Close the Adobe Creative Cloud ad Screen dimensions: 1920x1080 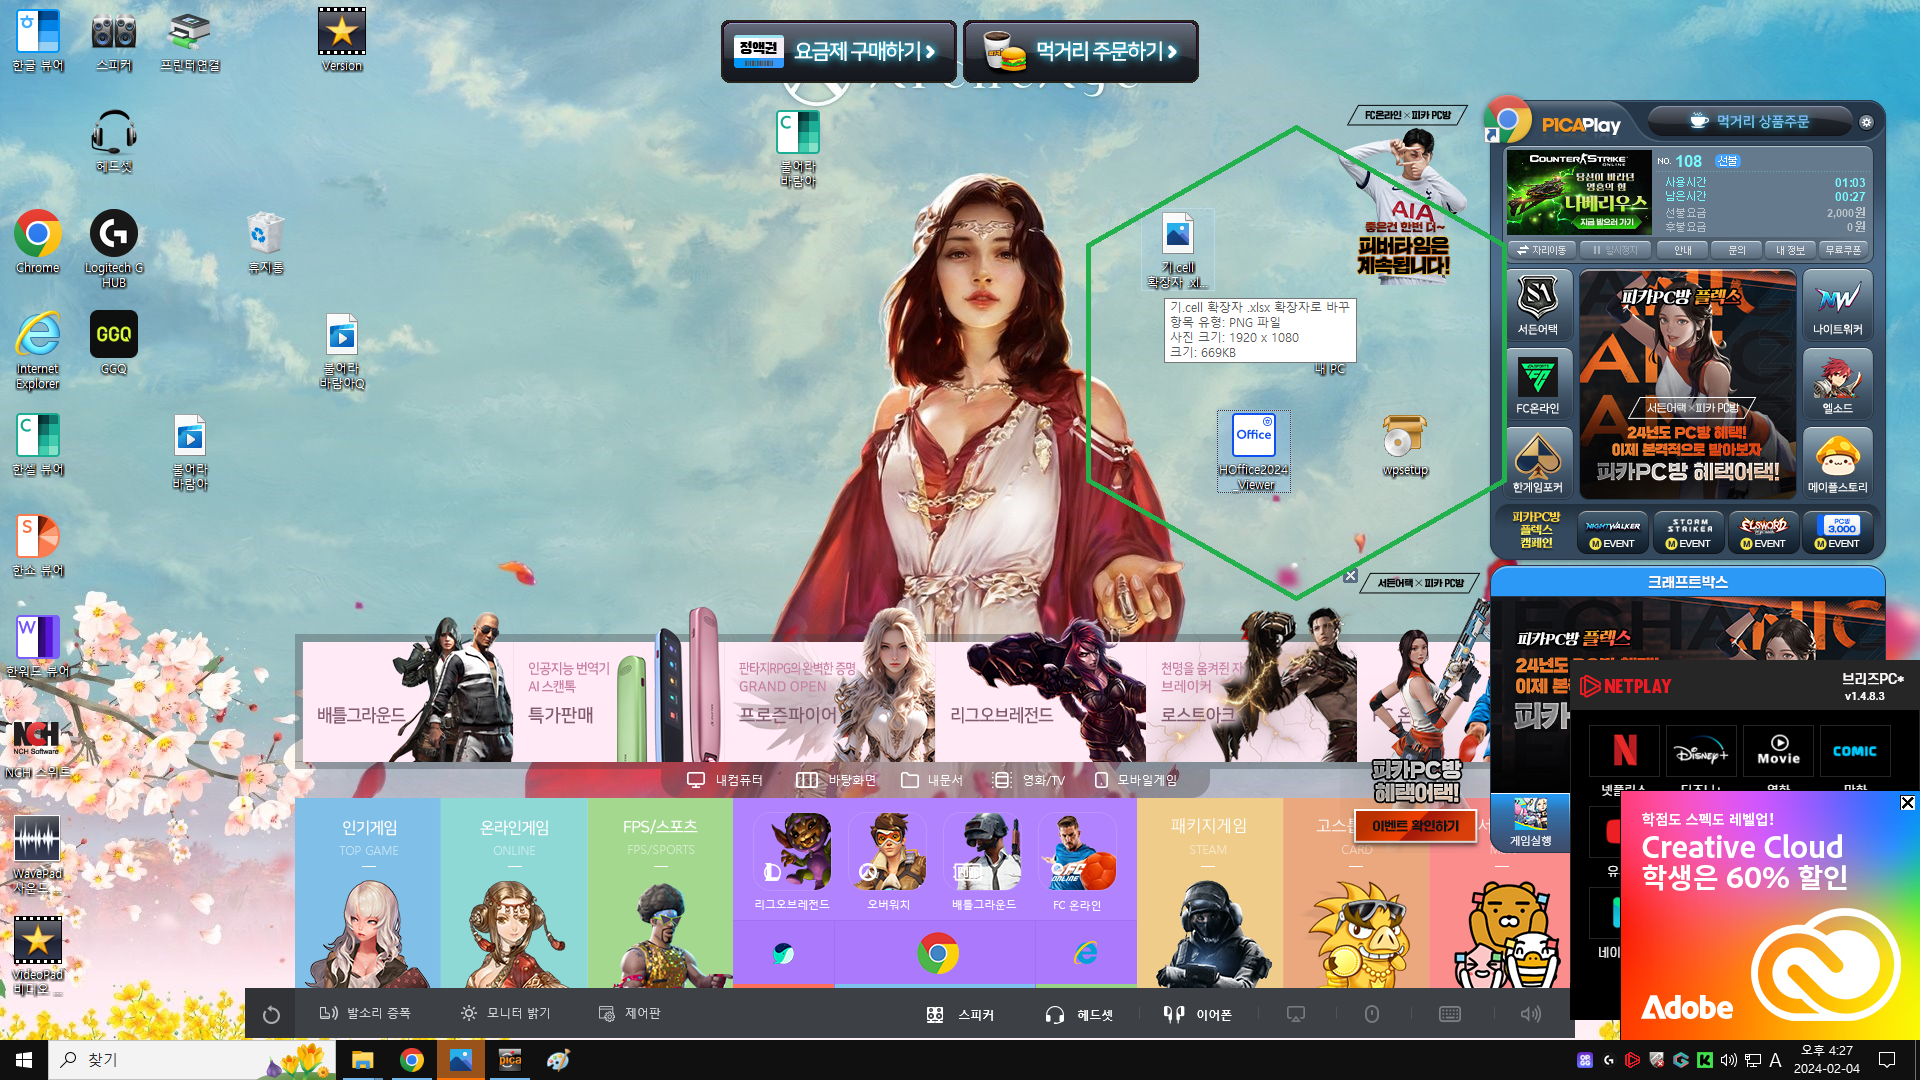pos(1907,803)
